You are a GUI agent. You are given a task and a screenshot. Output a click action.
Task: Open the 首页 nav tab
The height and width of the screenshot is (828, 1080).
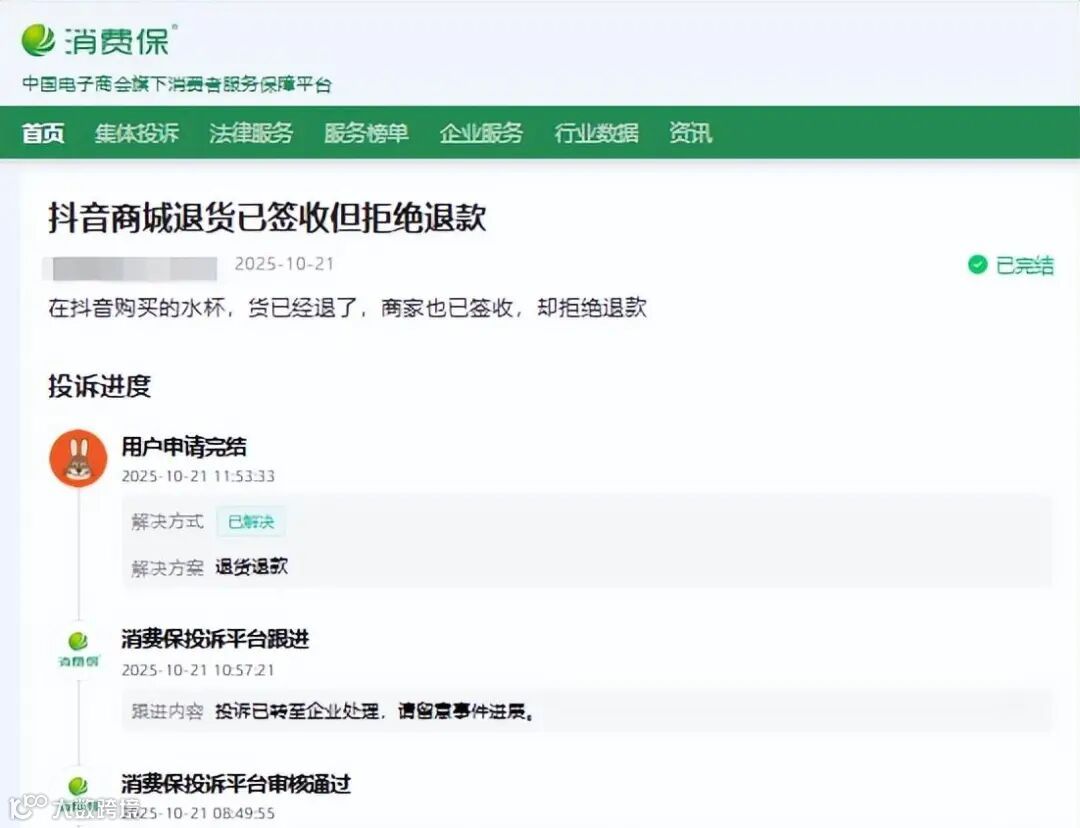[43, 132]
